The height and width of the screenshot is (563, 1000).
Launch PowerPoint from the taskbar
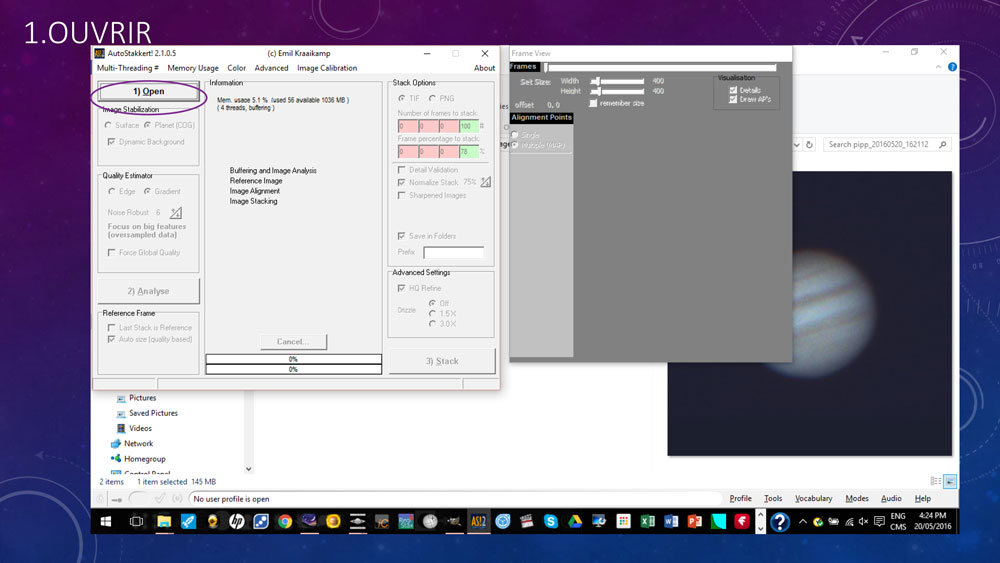pos(695,522)
